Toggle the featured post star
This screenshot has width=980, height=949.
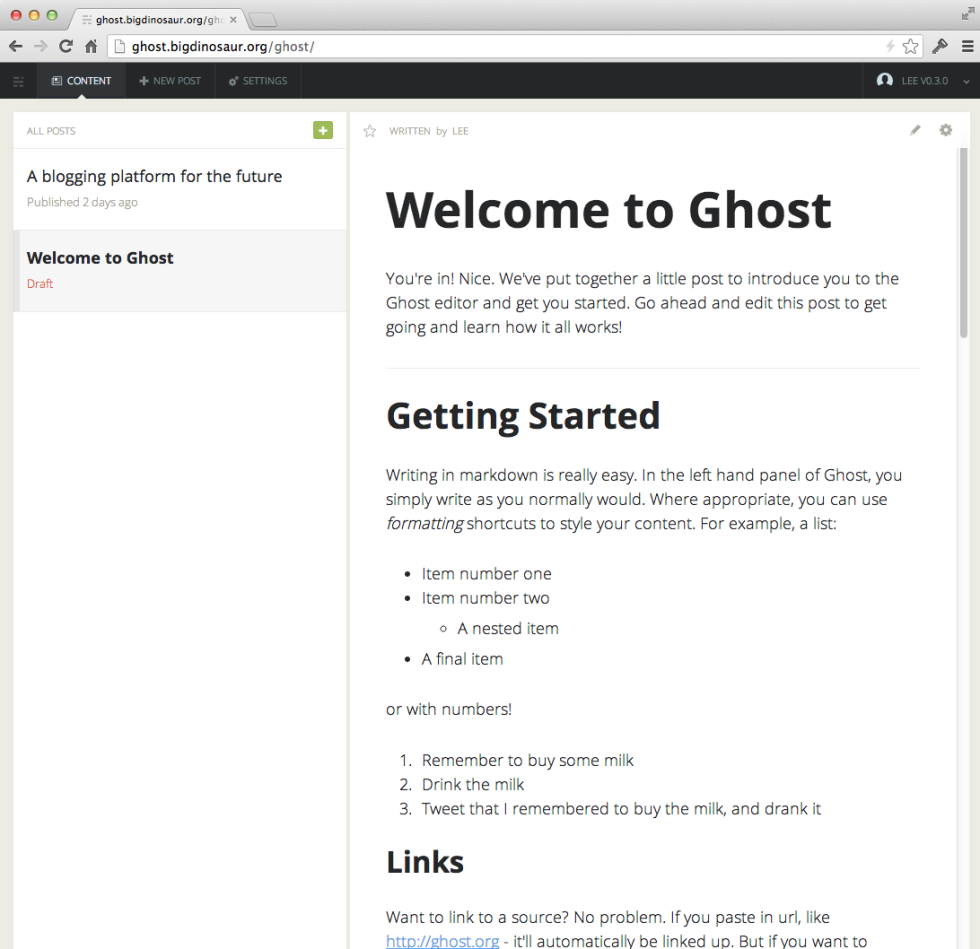[369, 130]
